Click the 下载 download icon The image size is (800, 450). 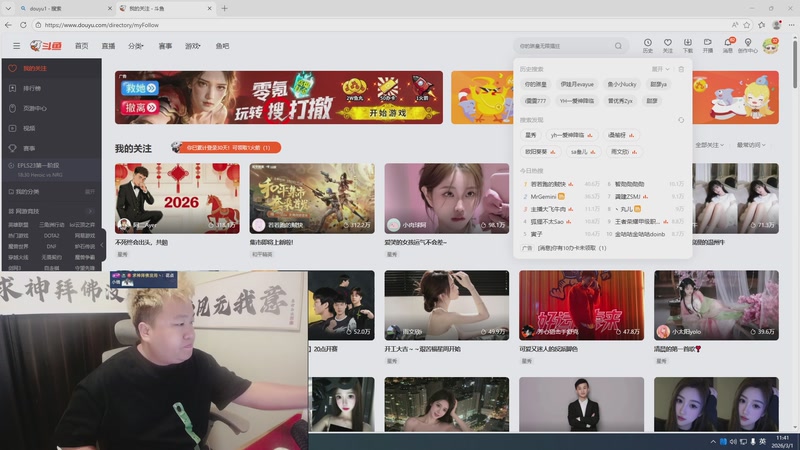click(688, 45)
